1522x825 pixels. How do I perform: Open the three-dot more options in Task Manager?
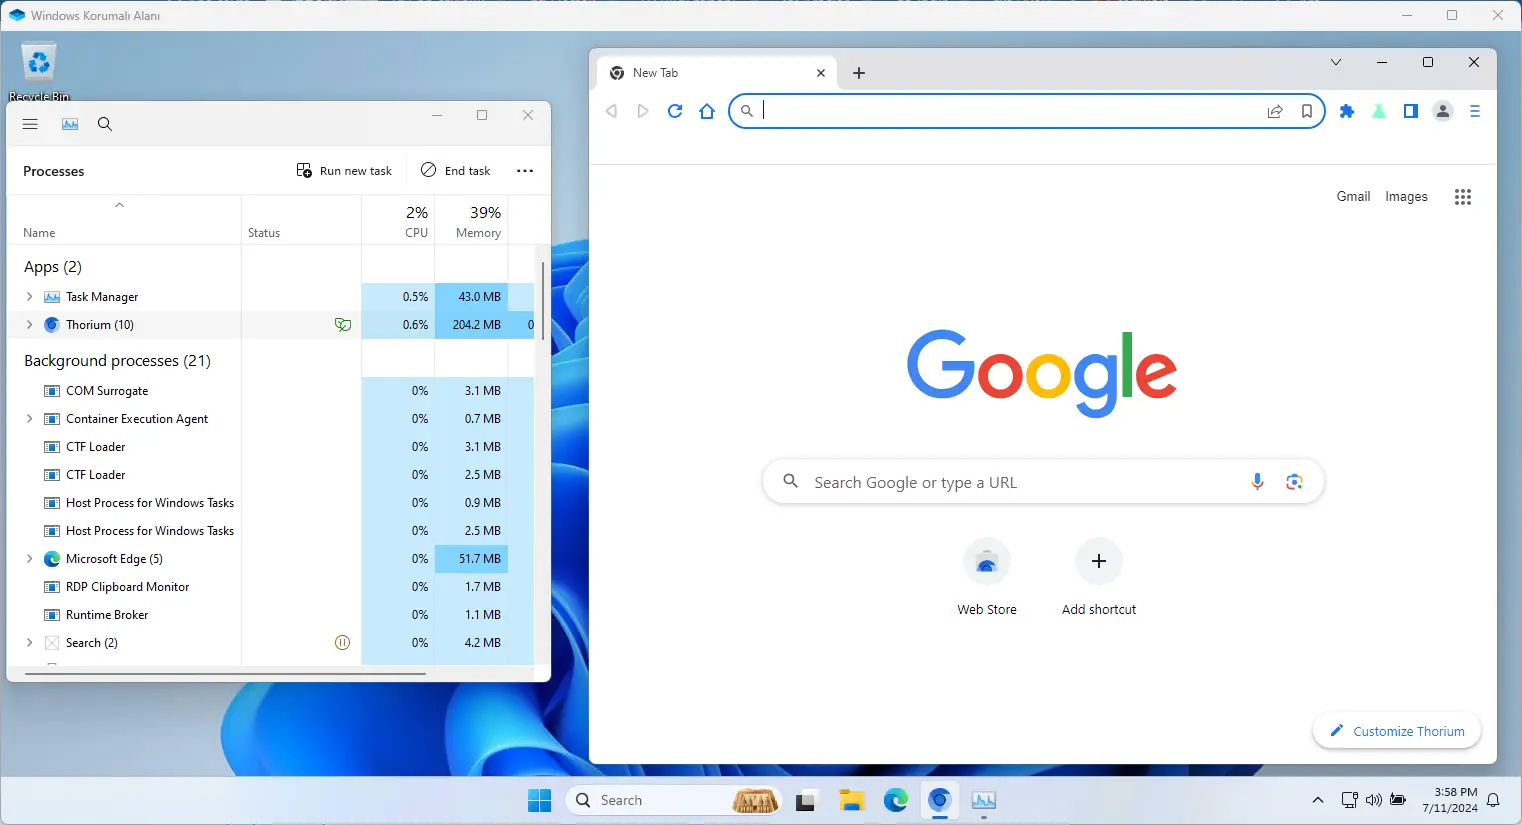pyautogui.click(x=525, y=171)
